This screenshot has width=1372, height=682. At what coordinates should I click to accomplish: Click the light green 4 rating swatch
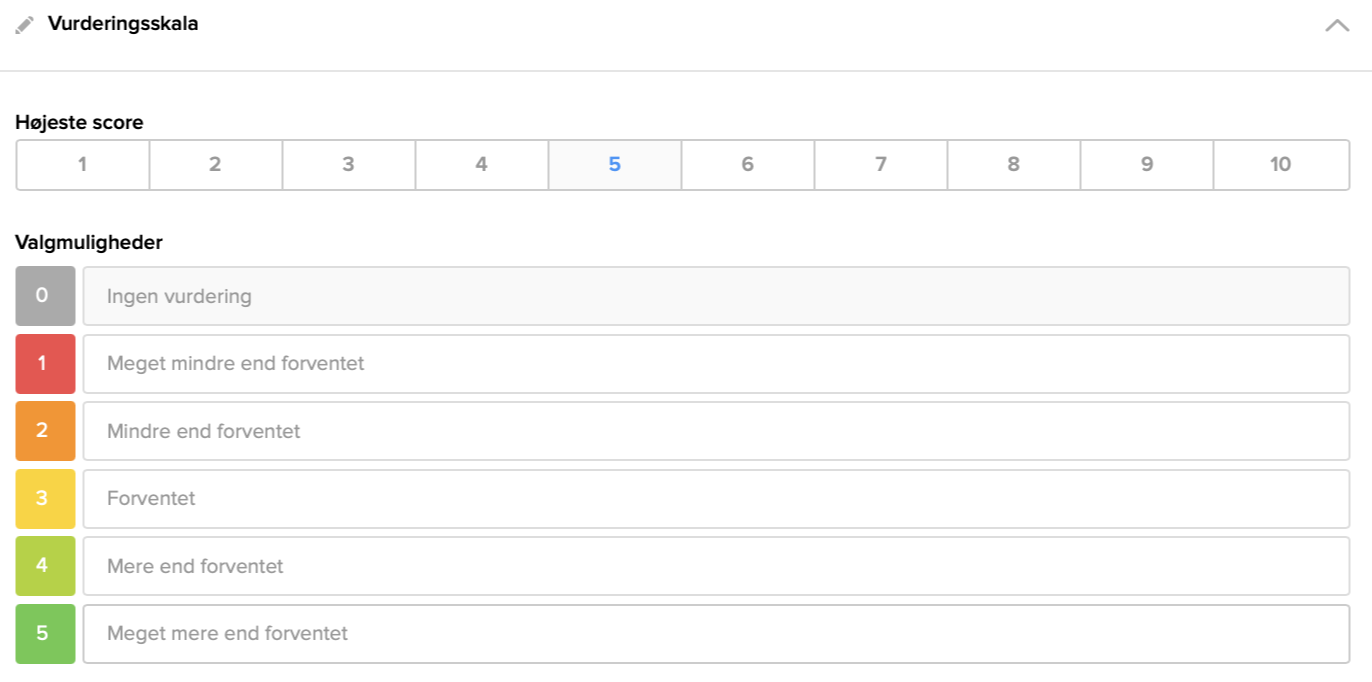(x=45, y=566)
